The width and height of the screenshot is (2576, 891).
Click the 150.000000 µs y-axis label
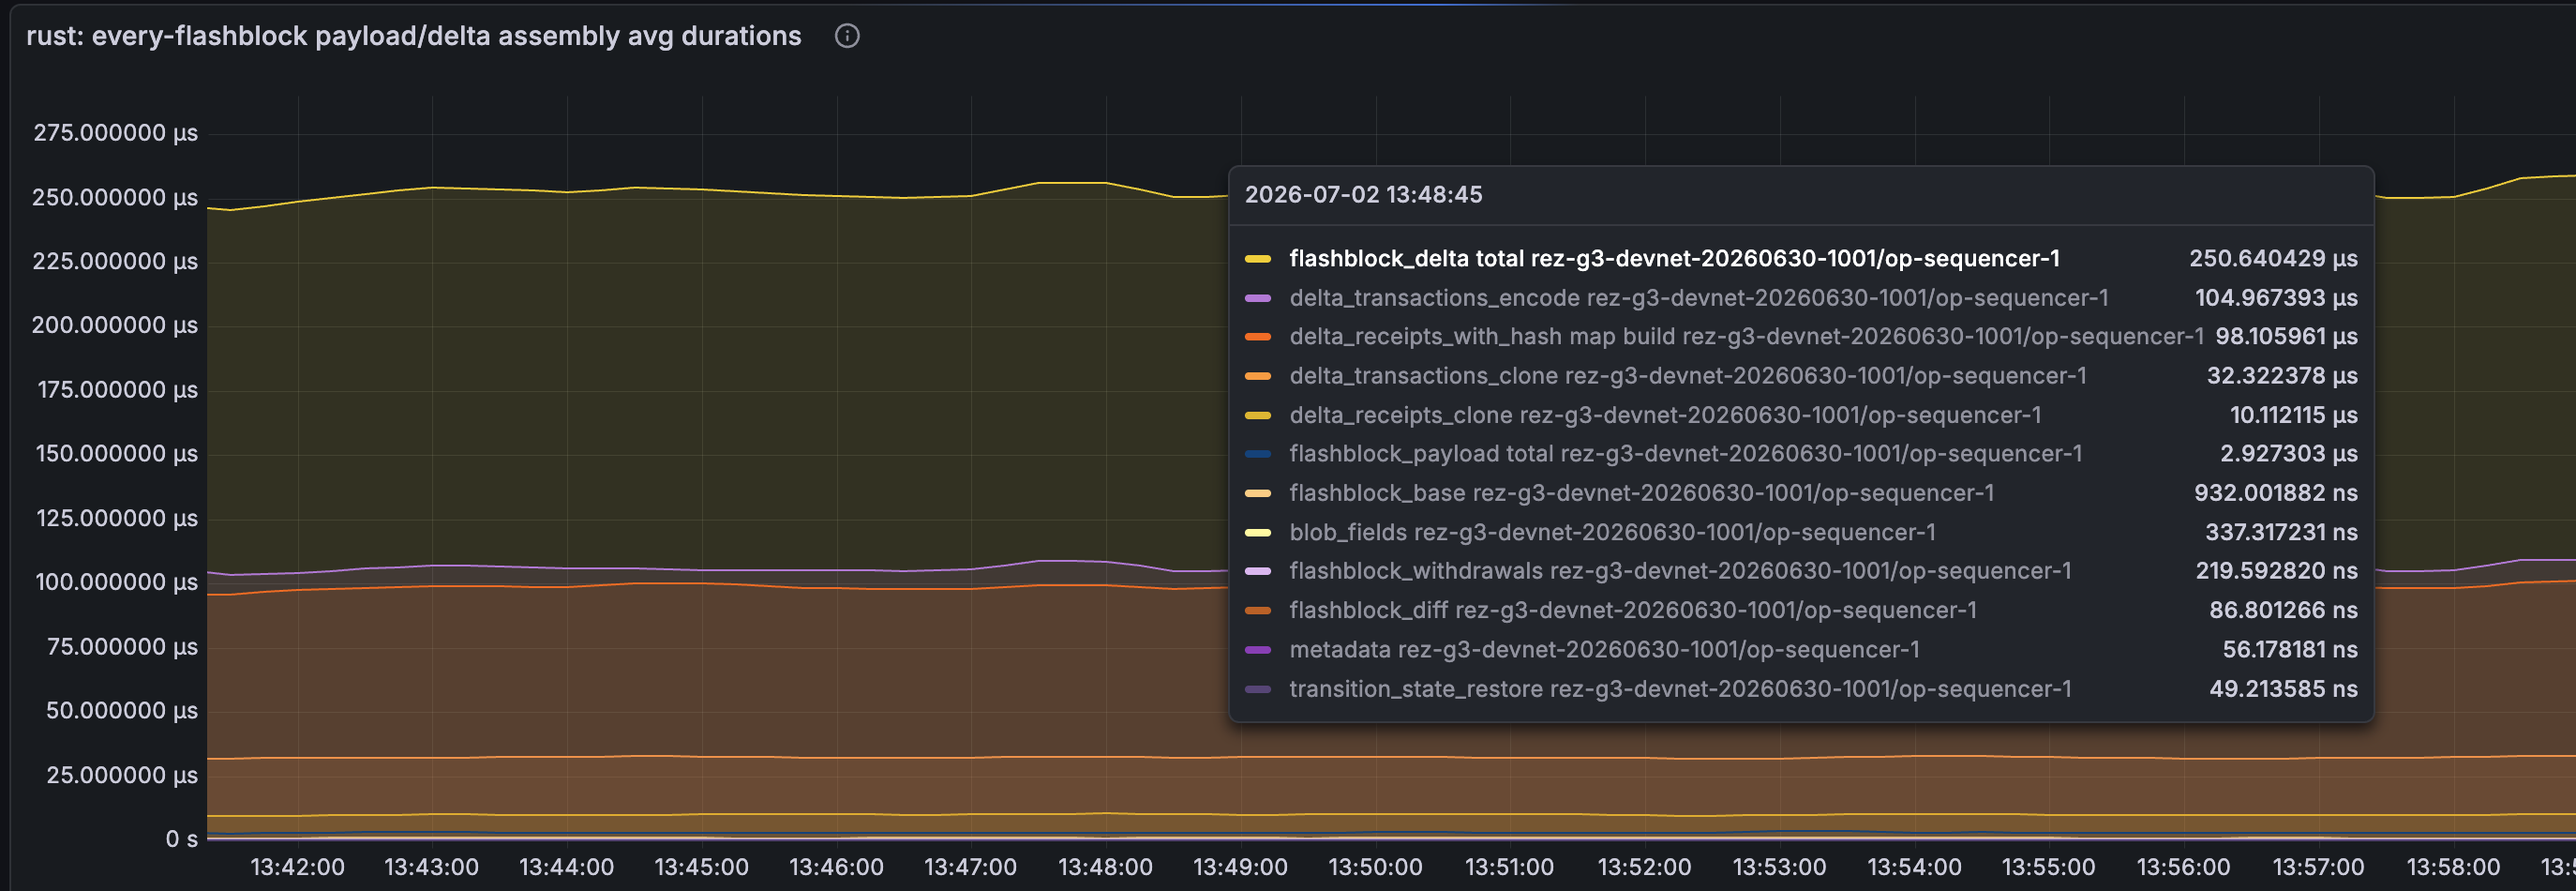pyautogui.click(x=117, y=454)
